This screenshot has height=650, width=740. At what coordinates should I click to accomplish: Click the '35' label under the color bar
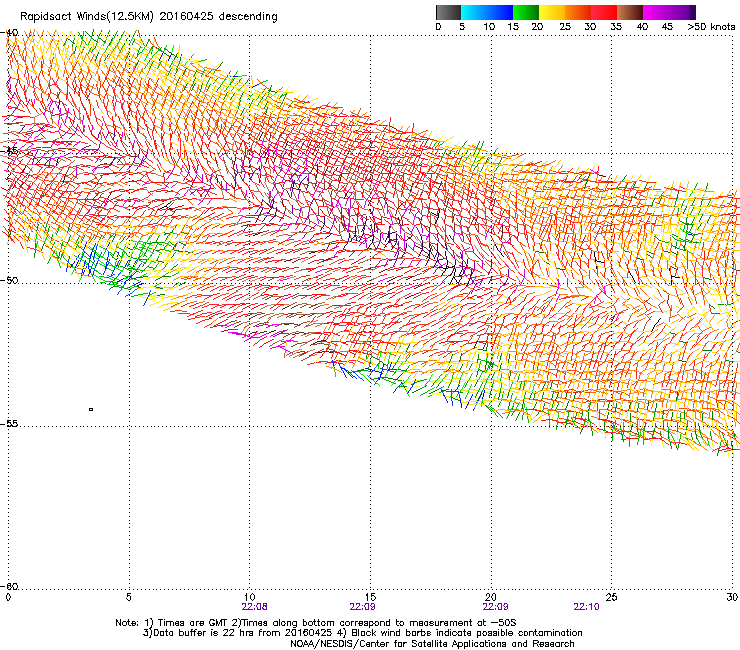[616, 27]
